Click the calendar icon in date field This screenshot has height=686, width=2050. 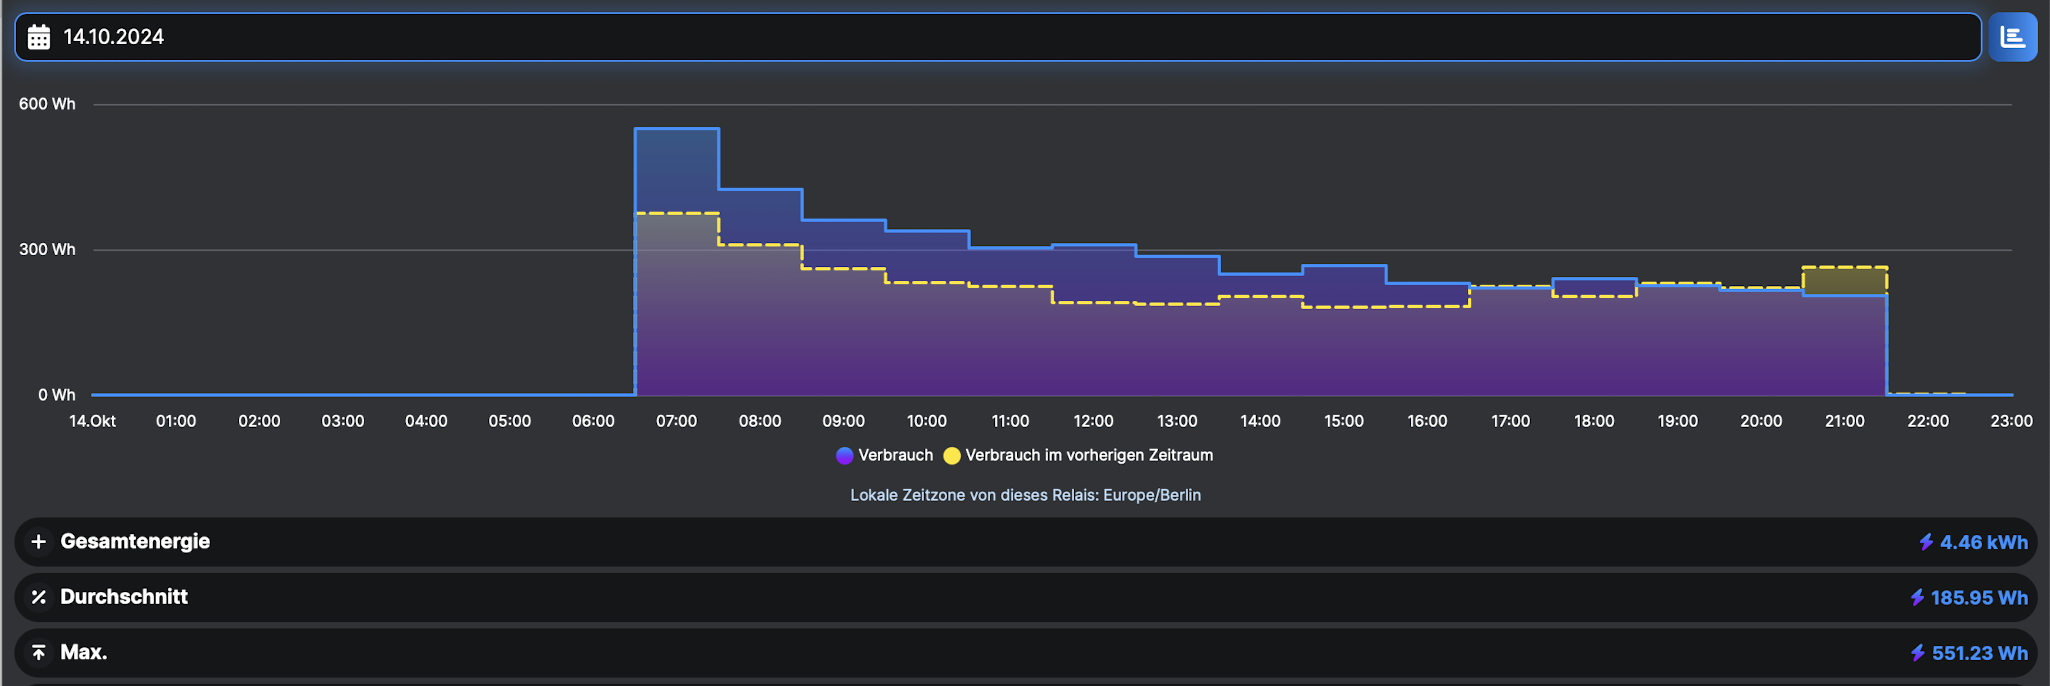pos(39,37)
